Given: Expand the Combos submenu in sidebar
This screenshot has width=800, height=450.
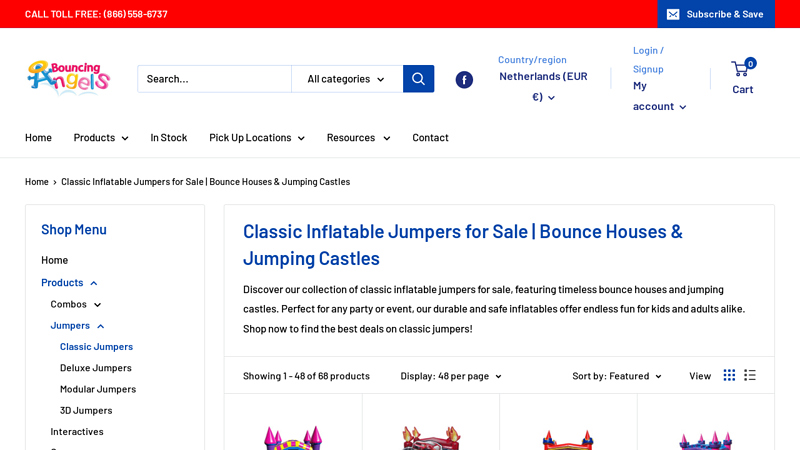Looking at the screenshot, I should 76,304.
